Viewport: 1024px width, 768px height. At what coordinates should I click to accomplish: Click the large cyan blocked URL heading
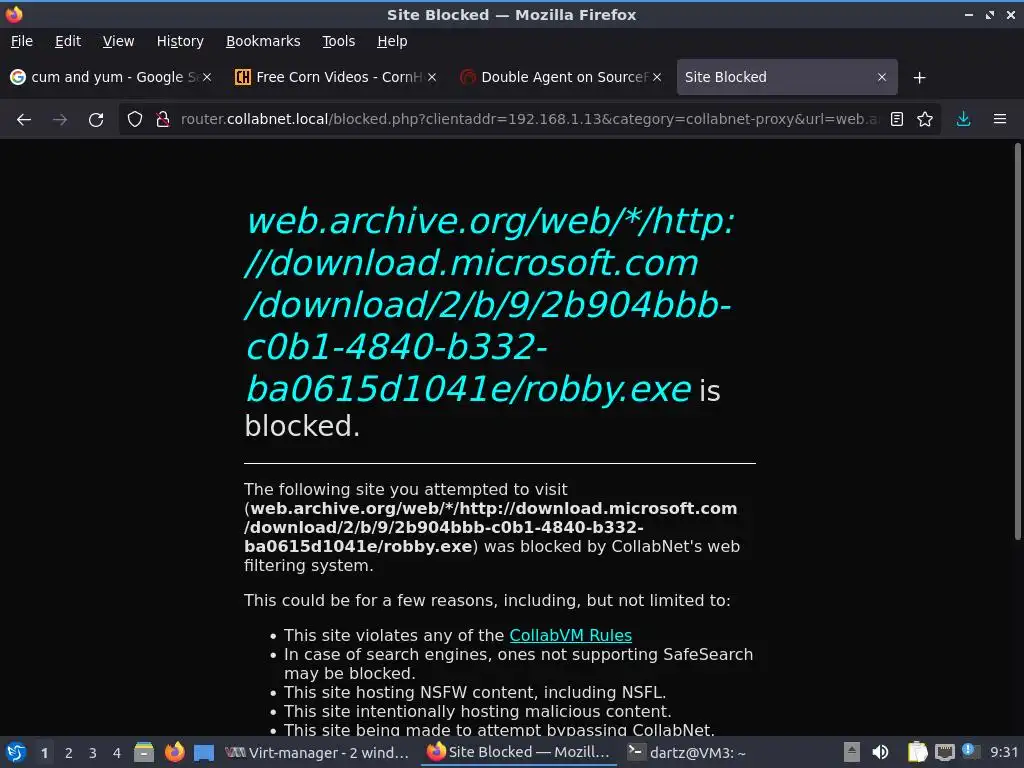pyautogui.click(x=490, y=305)
